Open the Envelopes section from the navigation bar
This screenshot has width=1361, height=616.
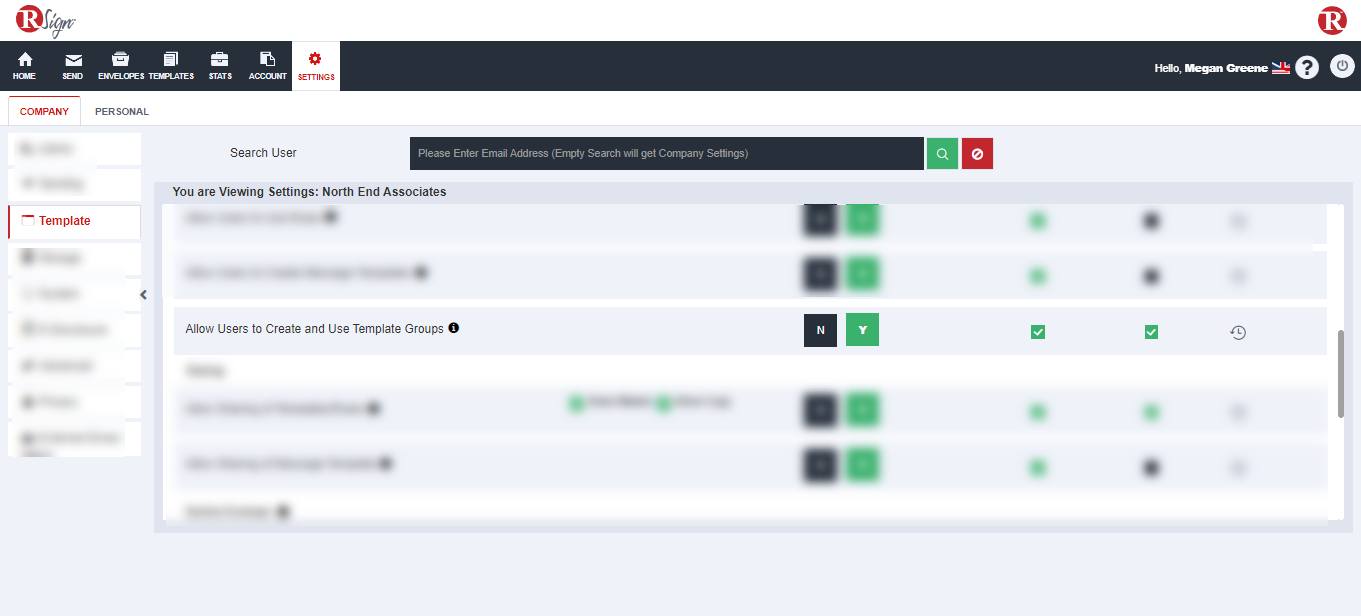click(x=120, y=65)
